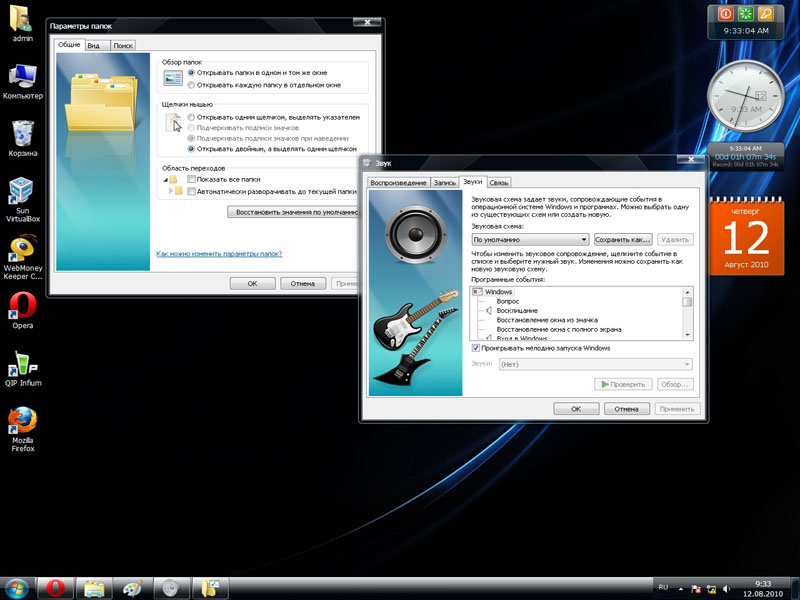The height and width of the screenshot is (600, 800).
Task: Open the Корзина recycle bin icon
Action: pyautogui.click(x=22, y=138)
